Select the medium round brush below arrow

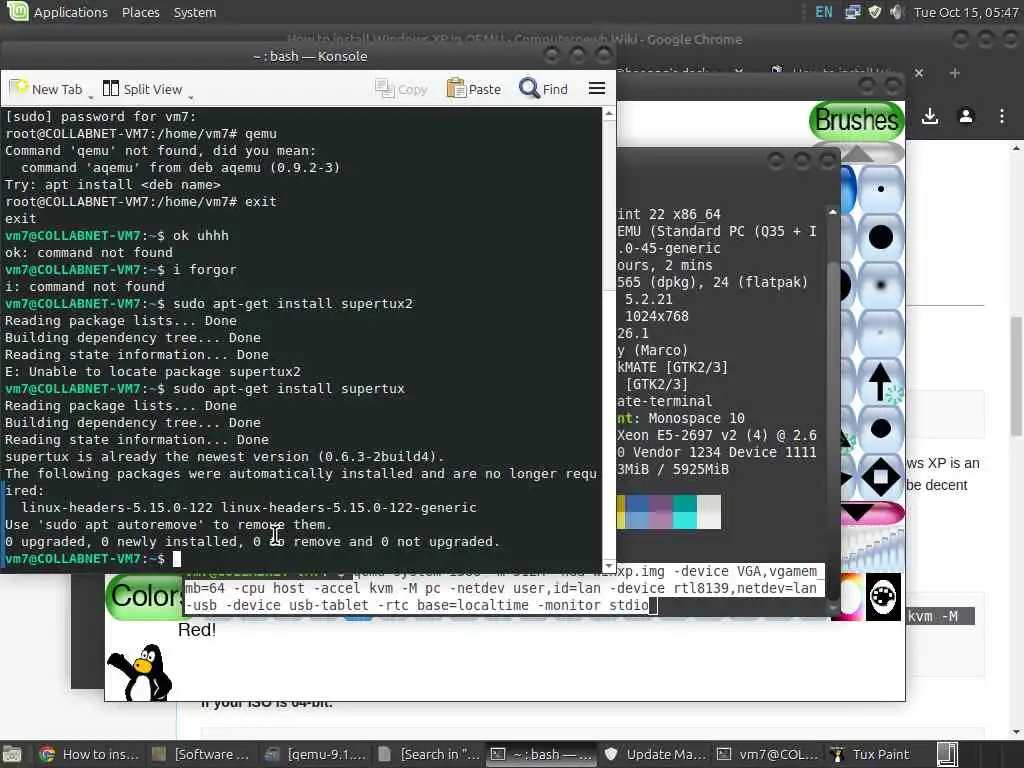pyautogui.click(x=880, y=429)
